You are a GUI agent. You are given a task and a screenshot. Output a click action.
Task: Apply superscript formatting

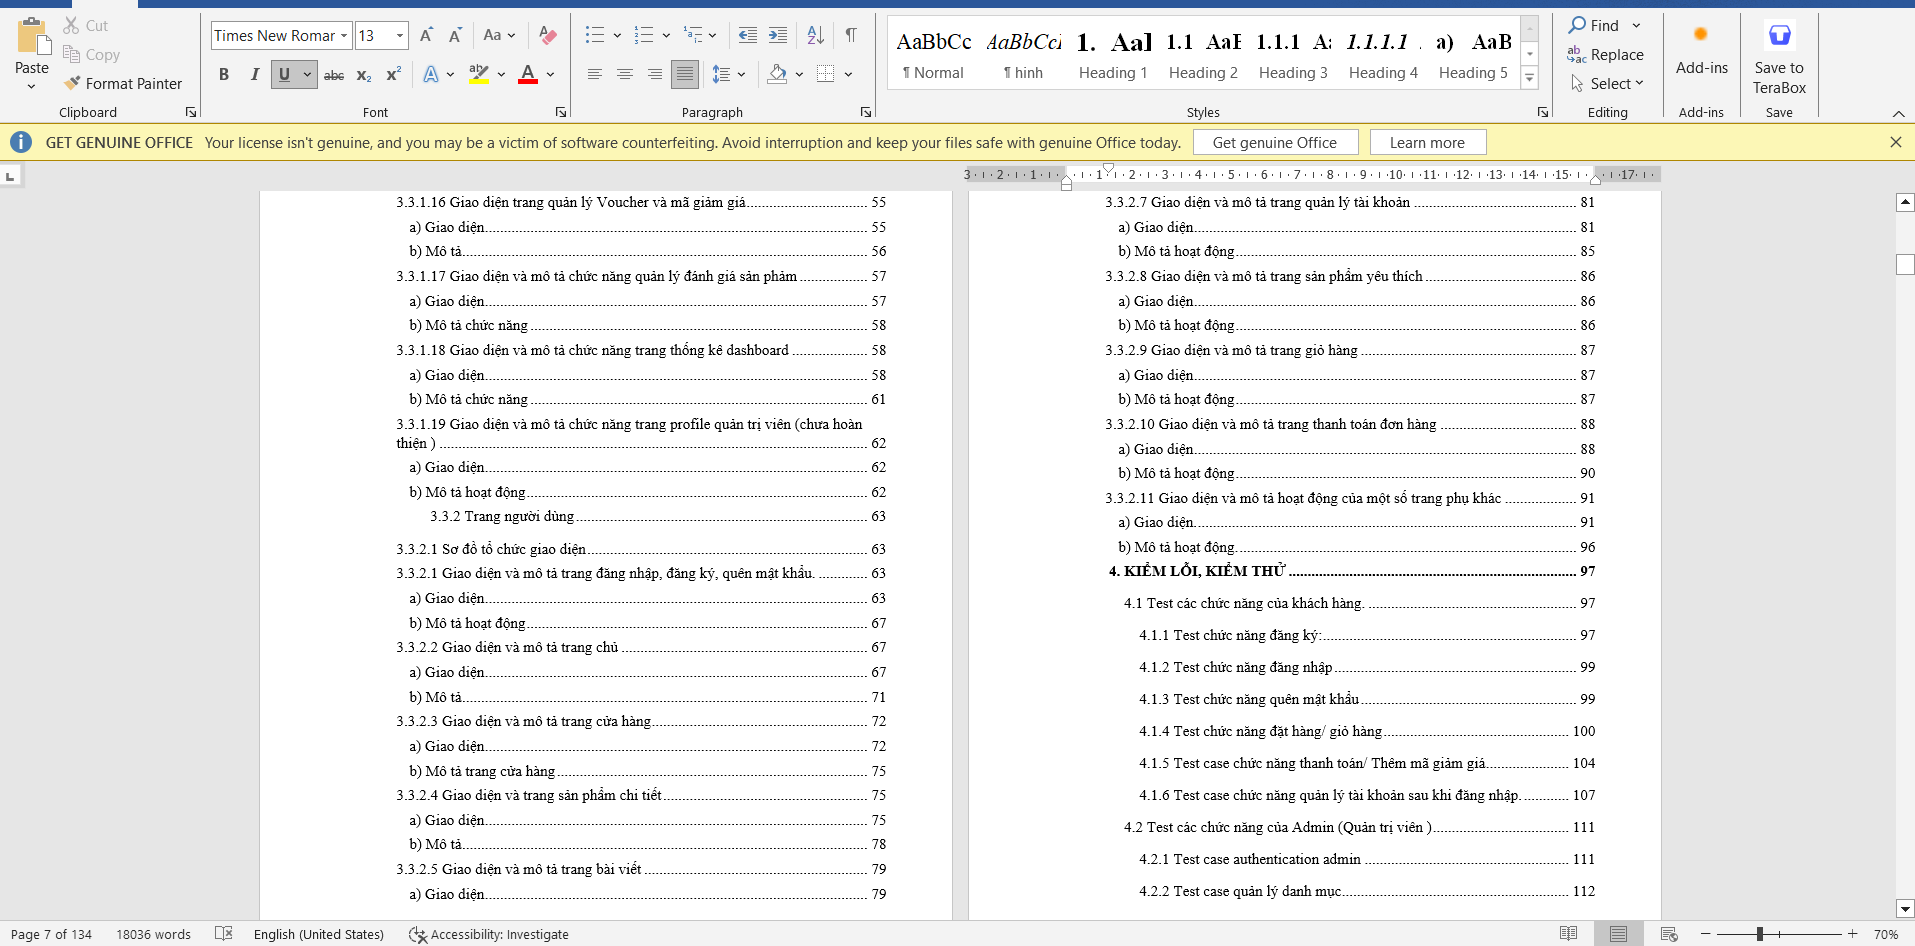point(393,75)
